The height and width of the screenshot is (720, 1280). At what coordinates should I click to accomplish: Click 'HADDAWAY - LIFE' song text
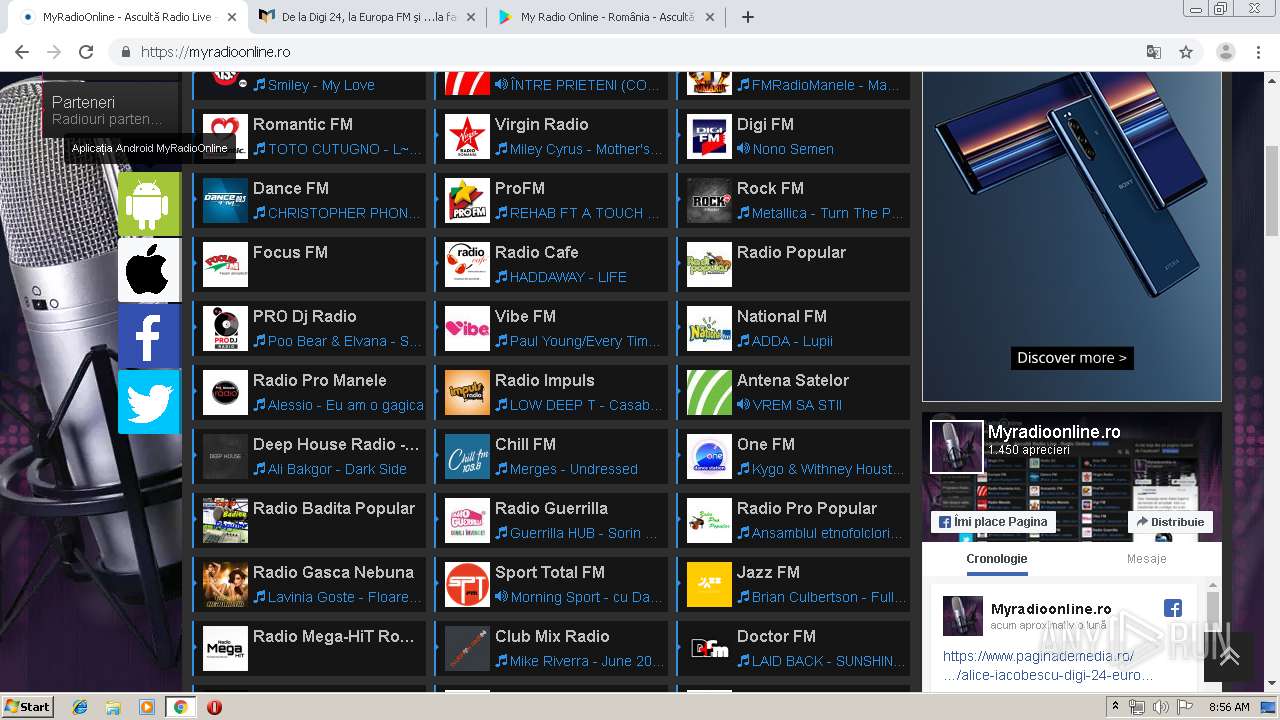(x=568, y=277)
